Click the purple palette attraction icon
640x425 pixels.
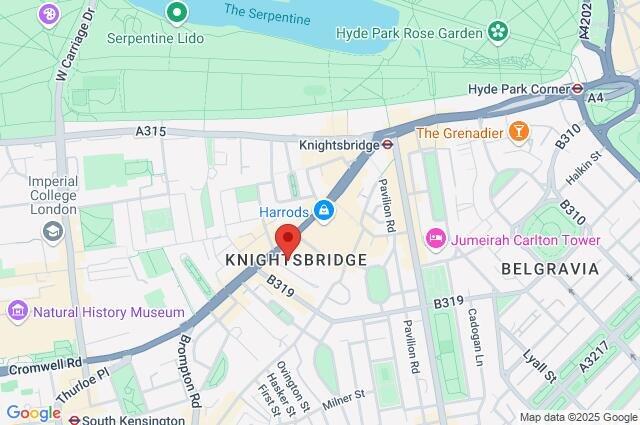[49, 15]
